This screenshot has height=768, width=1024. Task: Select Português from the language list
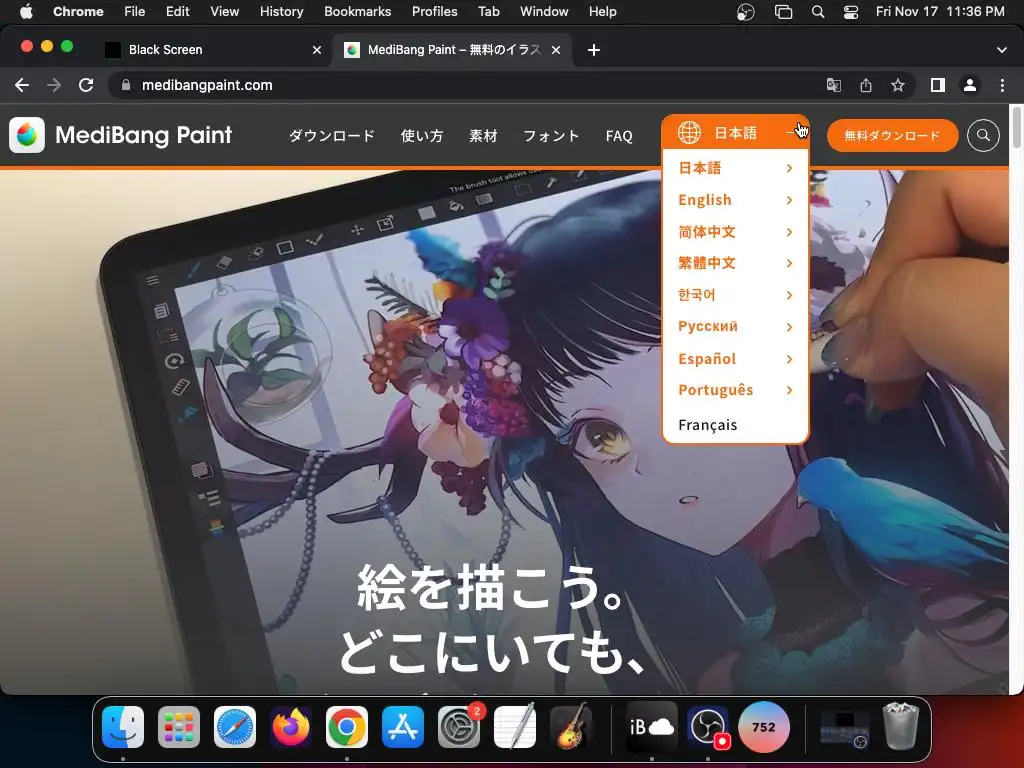tap(735, 390)
